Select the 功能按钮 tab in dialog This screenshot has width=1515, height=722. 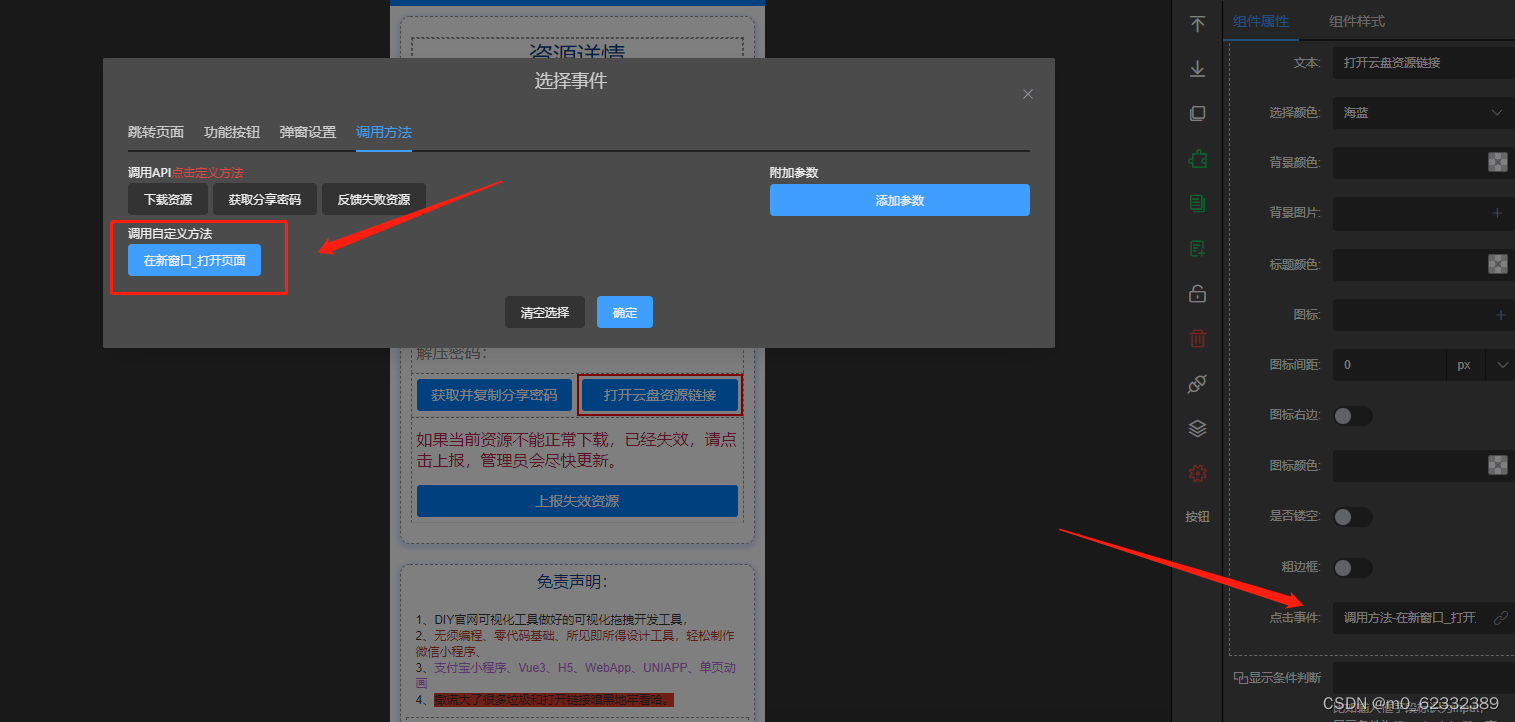point(230,132)
